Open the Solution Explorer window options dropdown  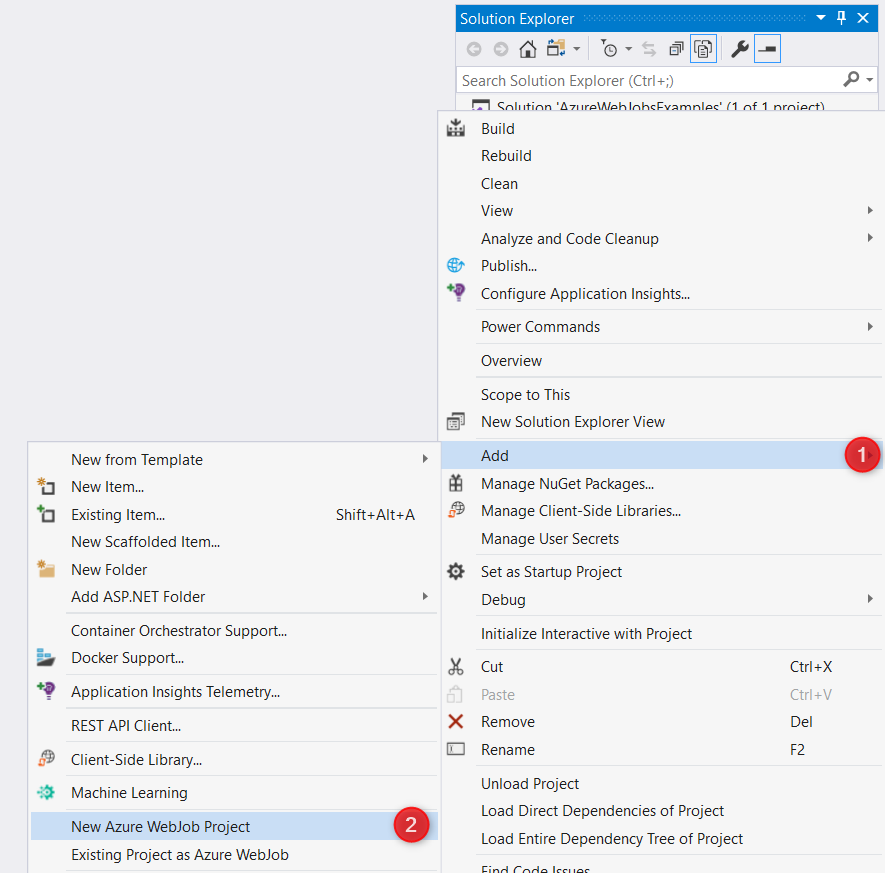click(821, 18)
